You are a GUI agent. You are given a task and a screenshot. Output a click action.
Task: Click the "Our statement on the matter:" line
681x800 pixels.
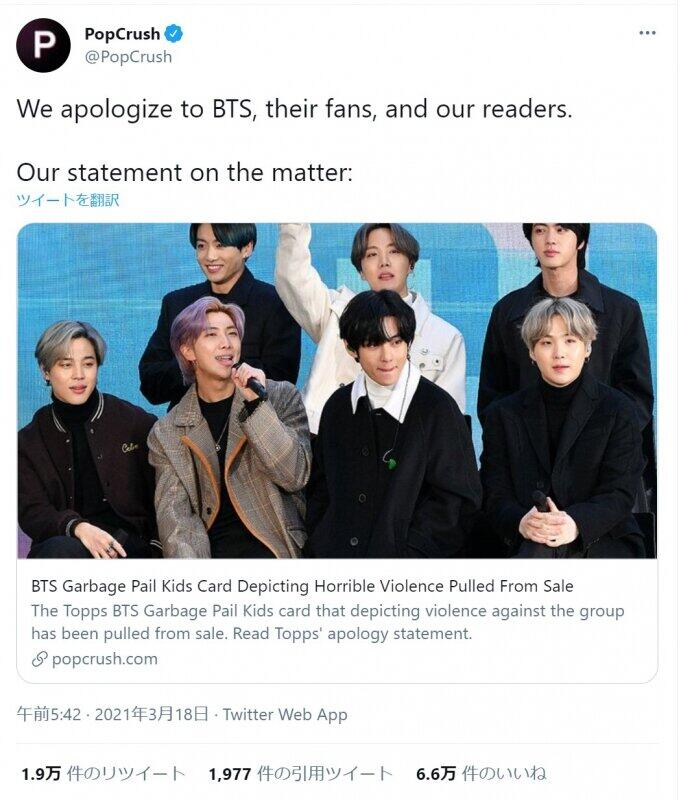click(184, 172)
